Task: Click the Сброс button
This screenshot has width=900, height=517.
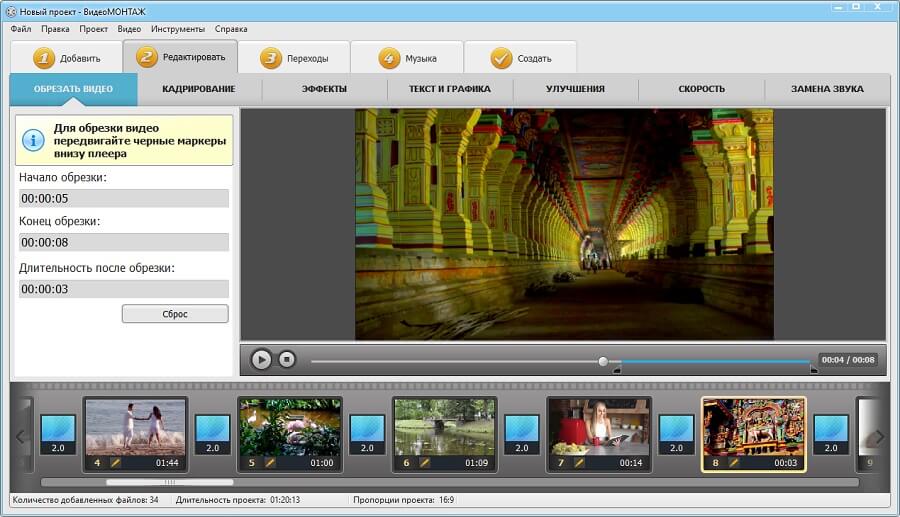Action: (175, 314)
